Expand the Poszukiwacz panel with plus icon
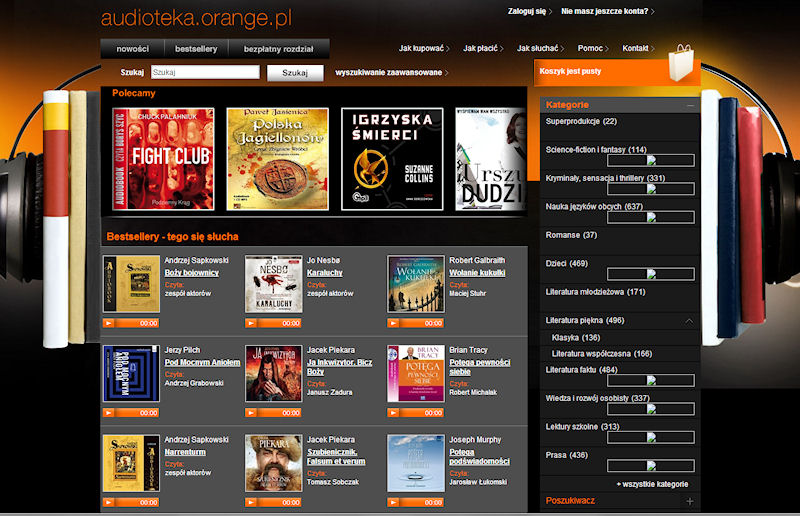The height and width of the screenshot is (516, 800). (690, 501)
